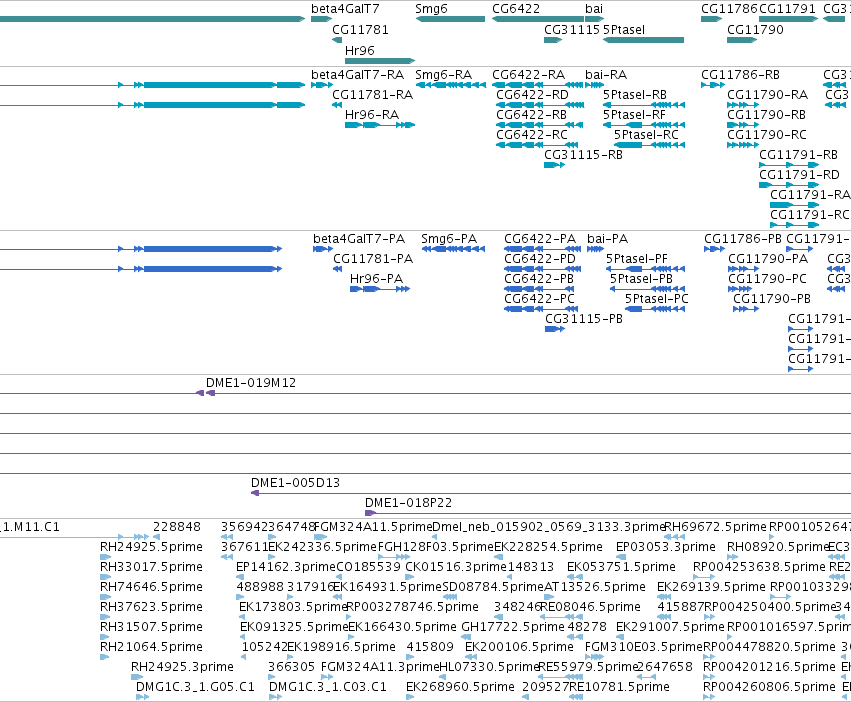This screenshot has width=851, height=702.
Task: Open the DME1-019M12 BAC label
Action: coord(251,383)
